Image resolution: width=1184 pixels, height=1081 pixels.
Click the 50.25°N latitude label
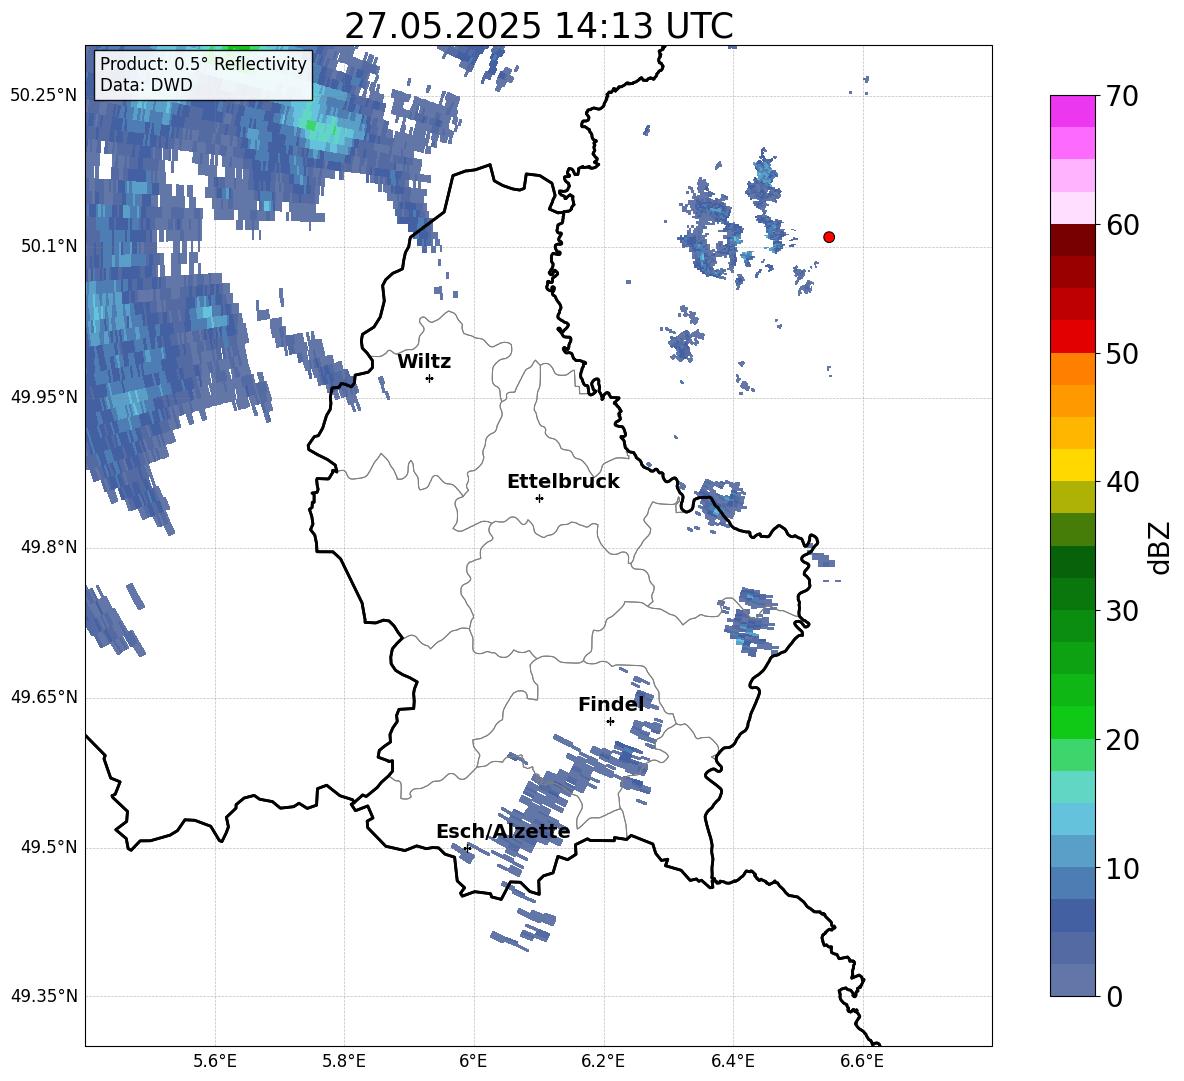click(44, 96)
